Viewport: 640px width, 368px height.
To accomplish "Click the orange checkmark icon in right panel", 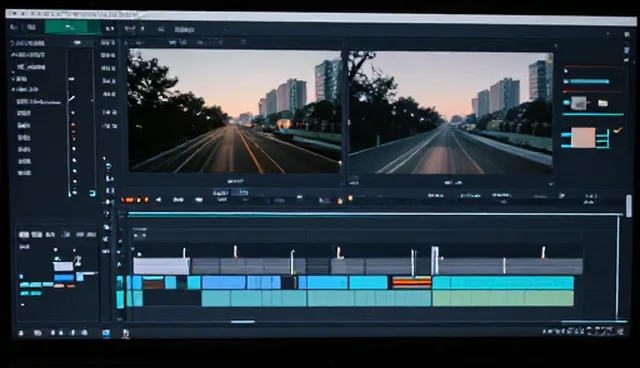I will pyautogui.click(x=618, y=131).
